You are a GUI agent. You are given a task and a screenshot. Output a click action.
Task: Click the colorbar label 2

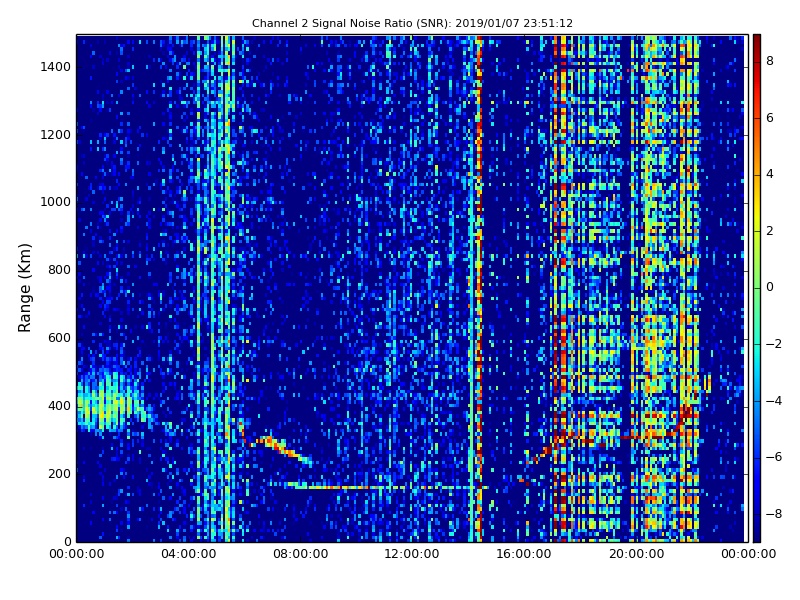770,231
